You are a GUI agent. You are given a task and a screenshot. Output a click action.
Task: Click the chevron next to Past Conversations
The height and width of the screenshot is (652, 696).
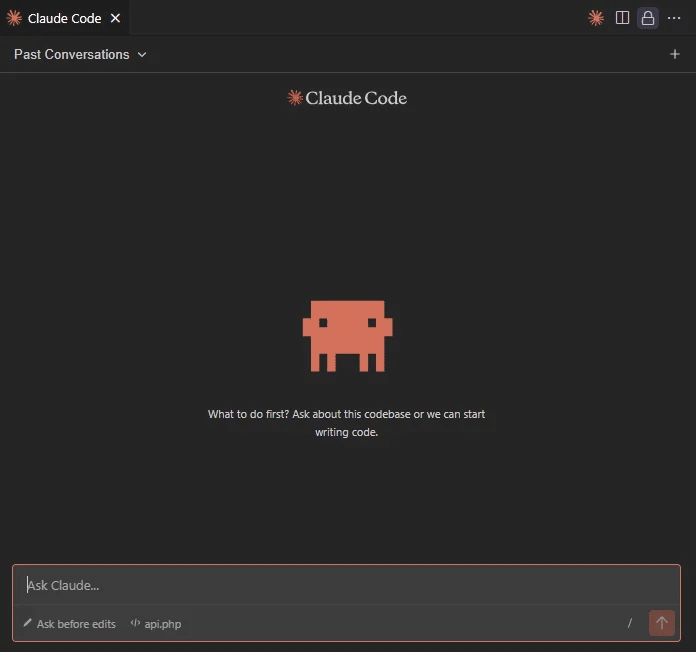[x=142, y=55]
